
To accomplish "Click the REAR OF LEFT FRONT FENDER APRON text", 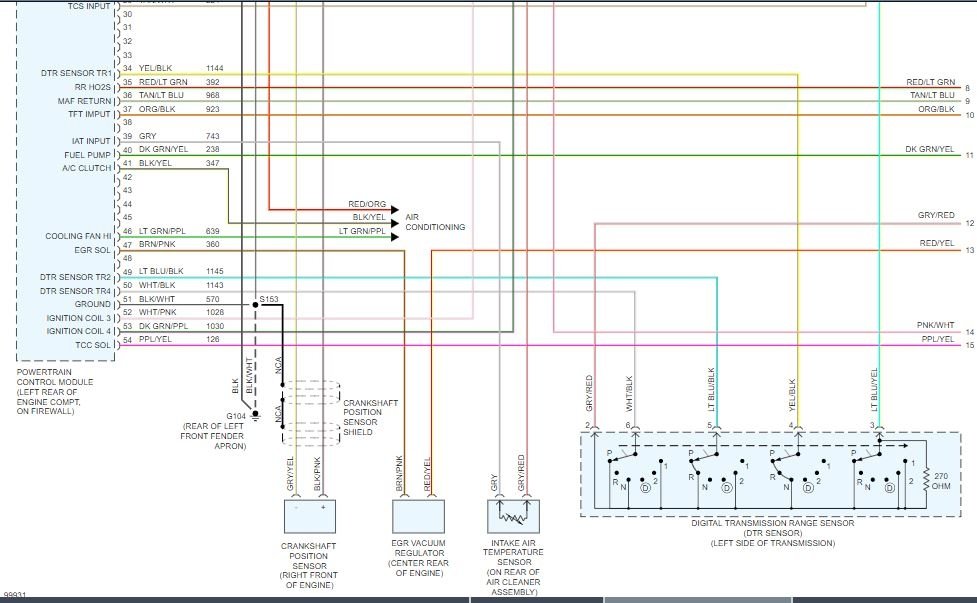I will coord(213,436).
